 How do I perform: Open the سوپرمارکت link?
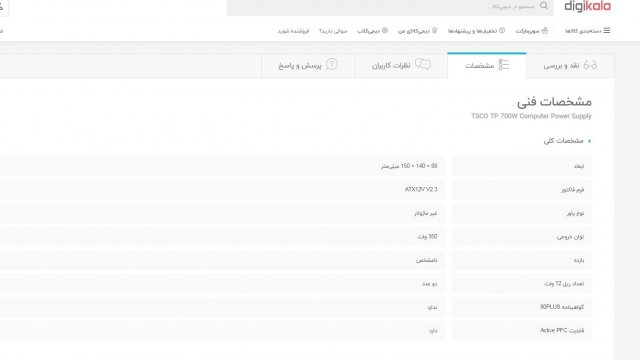(x=527, y=31)
